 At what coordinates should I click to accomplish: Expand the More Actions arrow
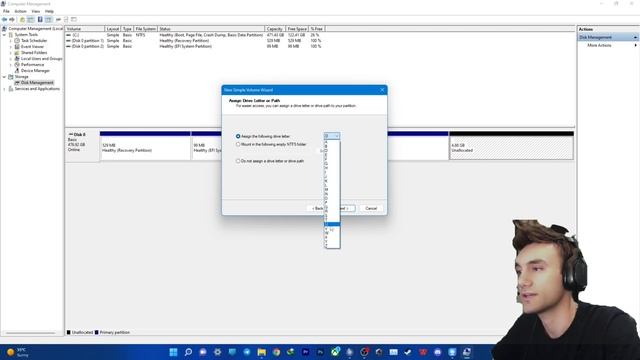point(636,45)
